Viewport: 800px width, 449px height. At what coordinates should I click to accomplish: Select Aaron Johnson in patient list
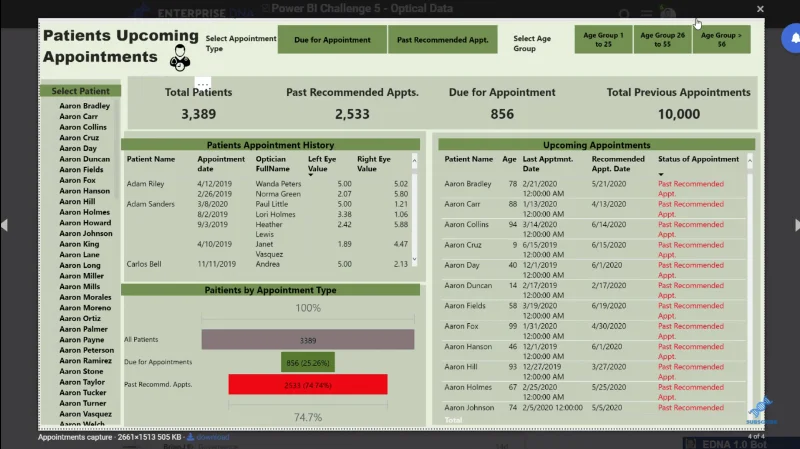coord(86,233)
